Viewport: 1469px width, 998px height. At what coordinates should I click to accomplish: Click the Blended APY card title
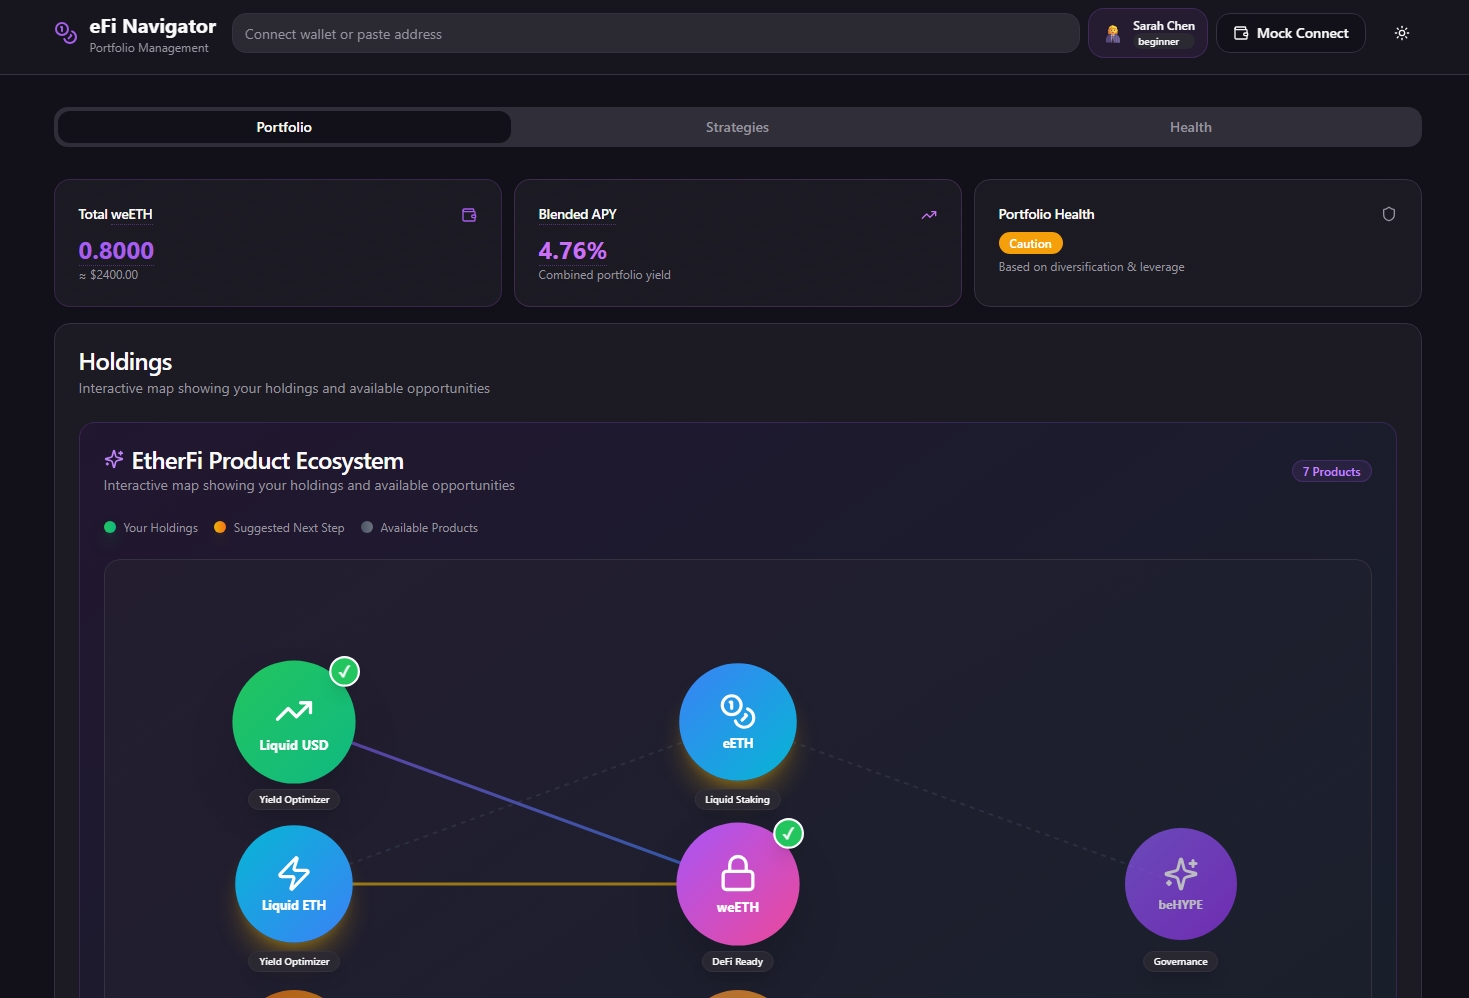pyautogui.click(x=577, y=214)
